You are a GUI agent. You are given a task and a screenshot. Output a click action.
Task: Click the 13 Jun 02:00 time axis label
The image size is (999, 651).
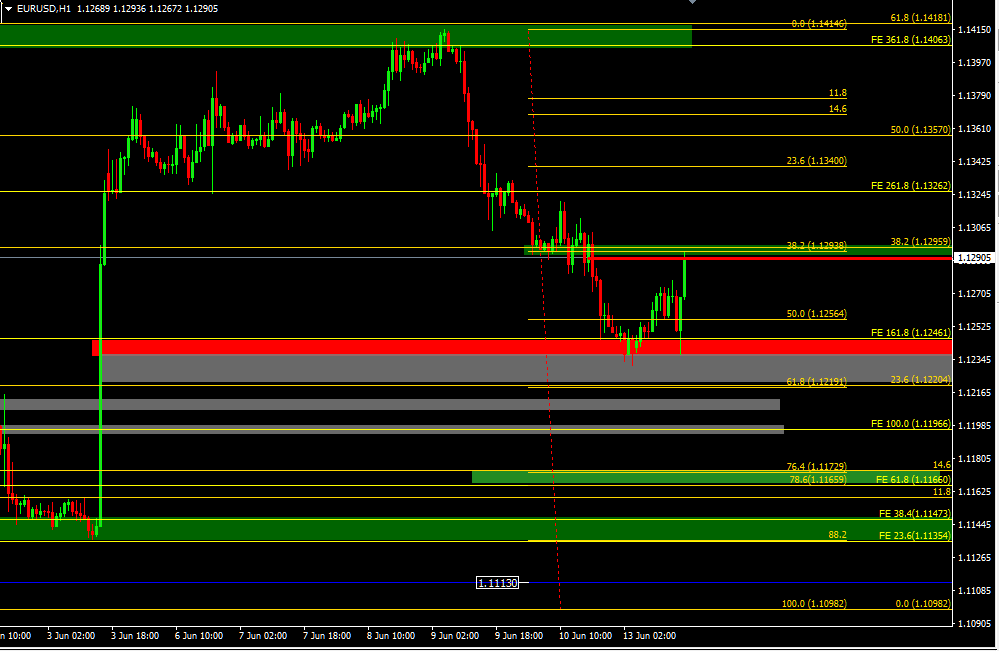click(649, 636)
